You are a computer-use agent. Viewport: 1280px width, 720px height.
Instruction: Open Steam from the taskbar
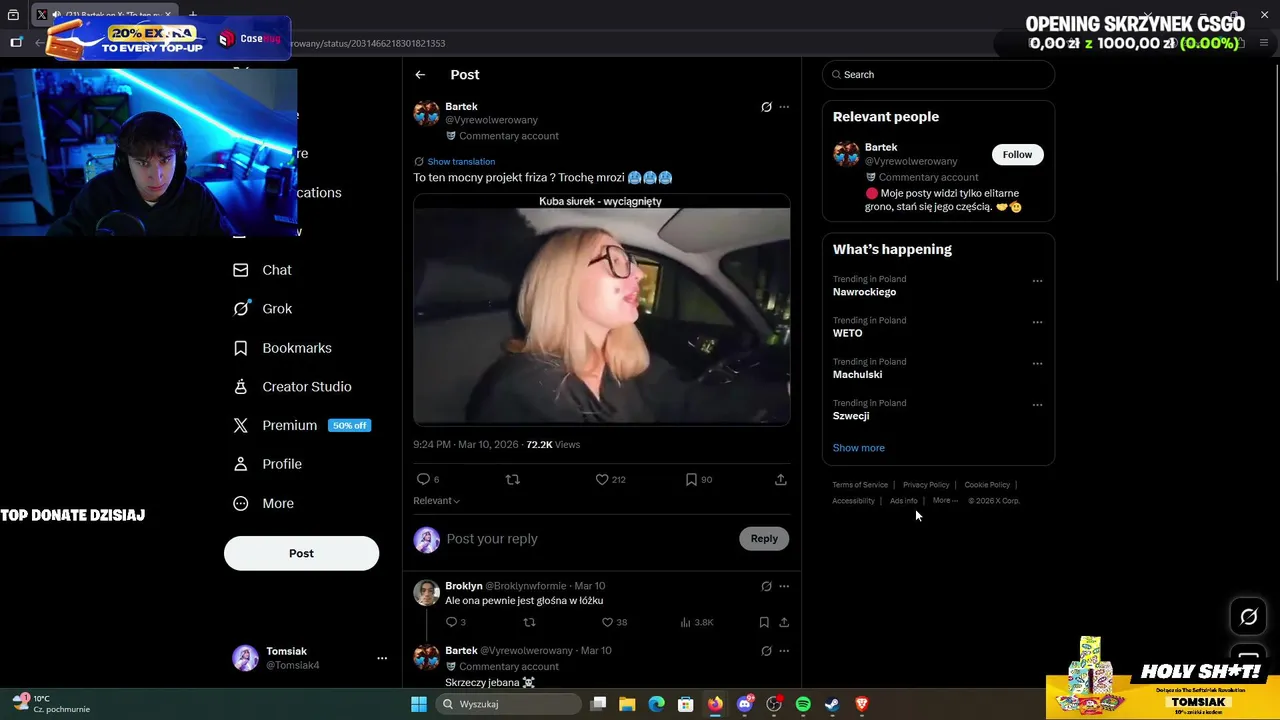pos(832,704)
